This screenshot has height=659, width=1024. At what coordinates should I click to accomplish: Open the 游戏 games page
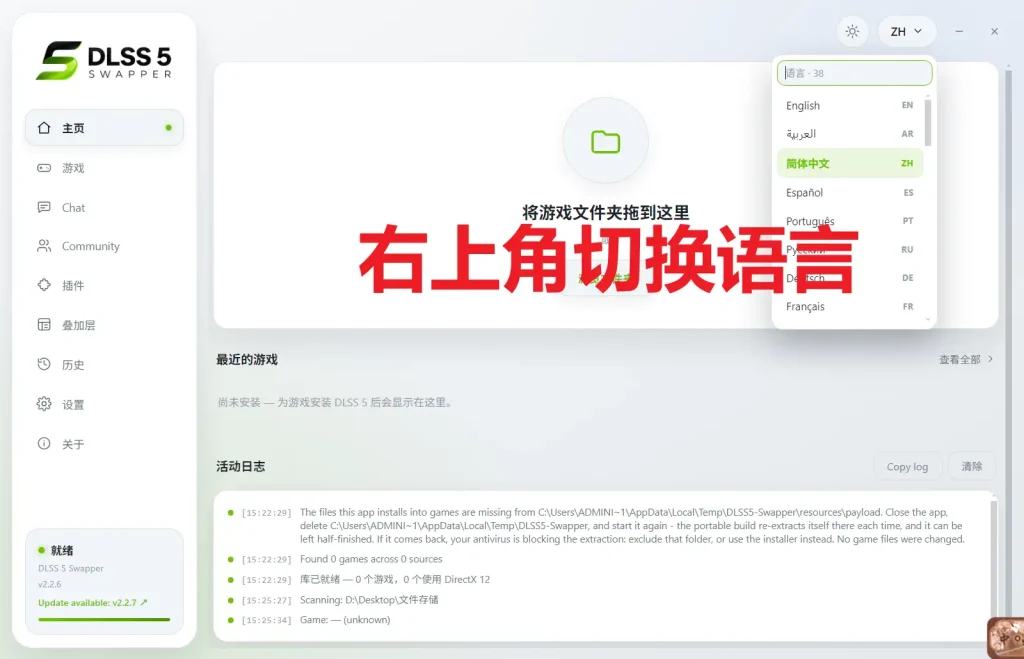point(104,168)
